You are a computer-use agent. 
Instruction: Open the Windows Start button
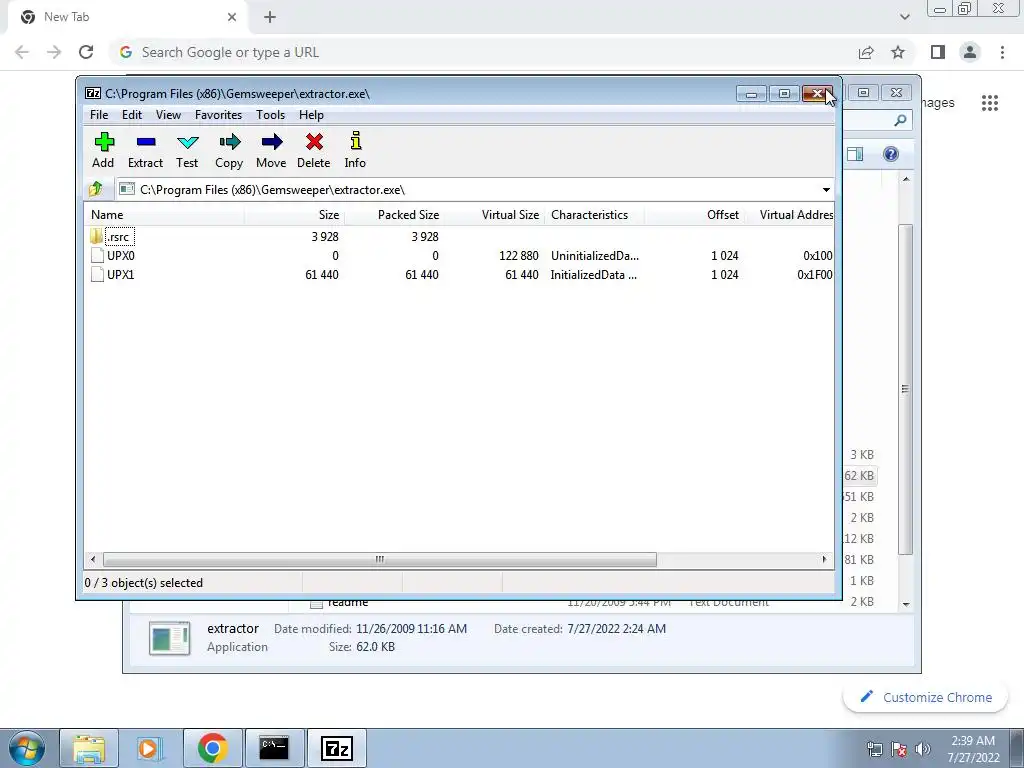[27, 748]
